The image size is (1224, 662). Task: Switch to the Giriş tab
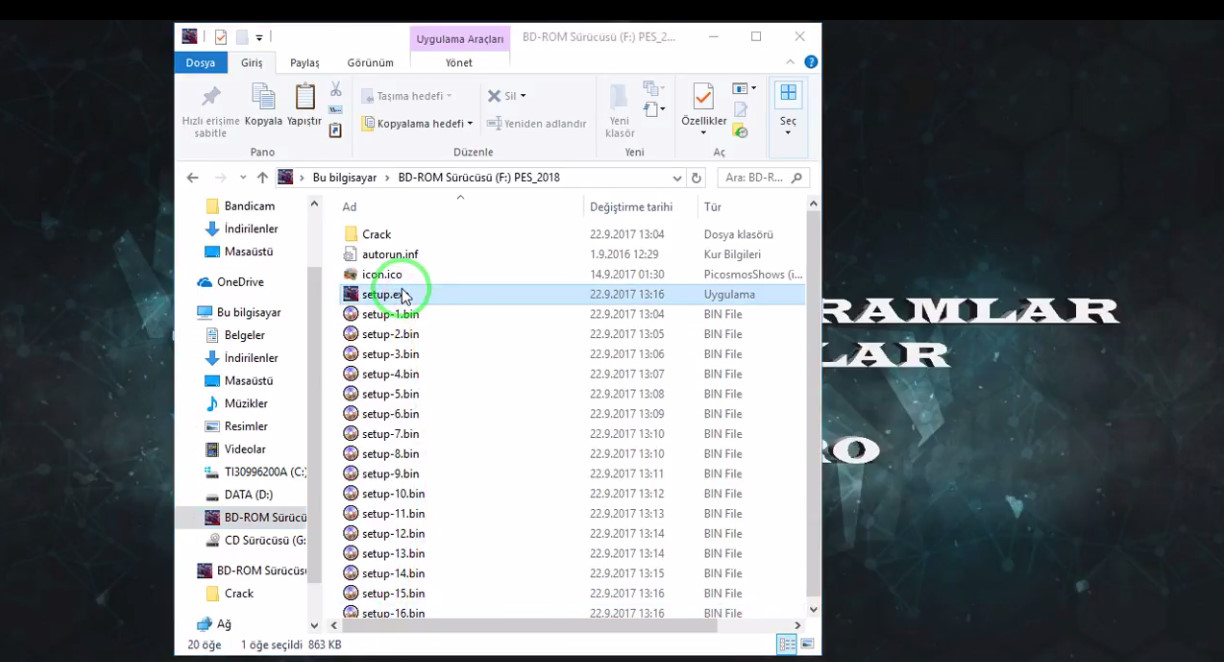coord(252,62)
